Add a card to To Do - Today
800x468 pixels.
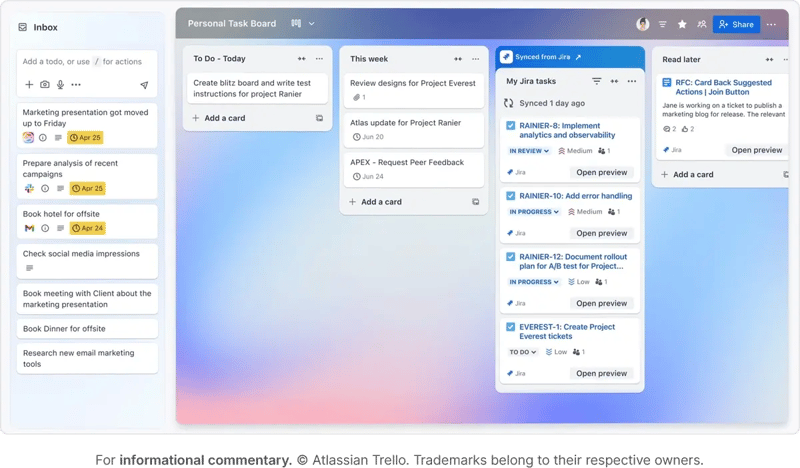tap(219, 118)
